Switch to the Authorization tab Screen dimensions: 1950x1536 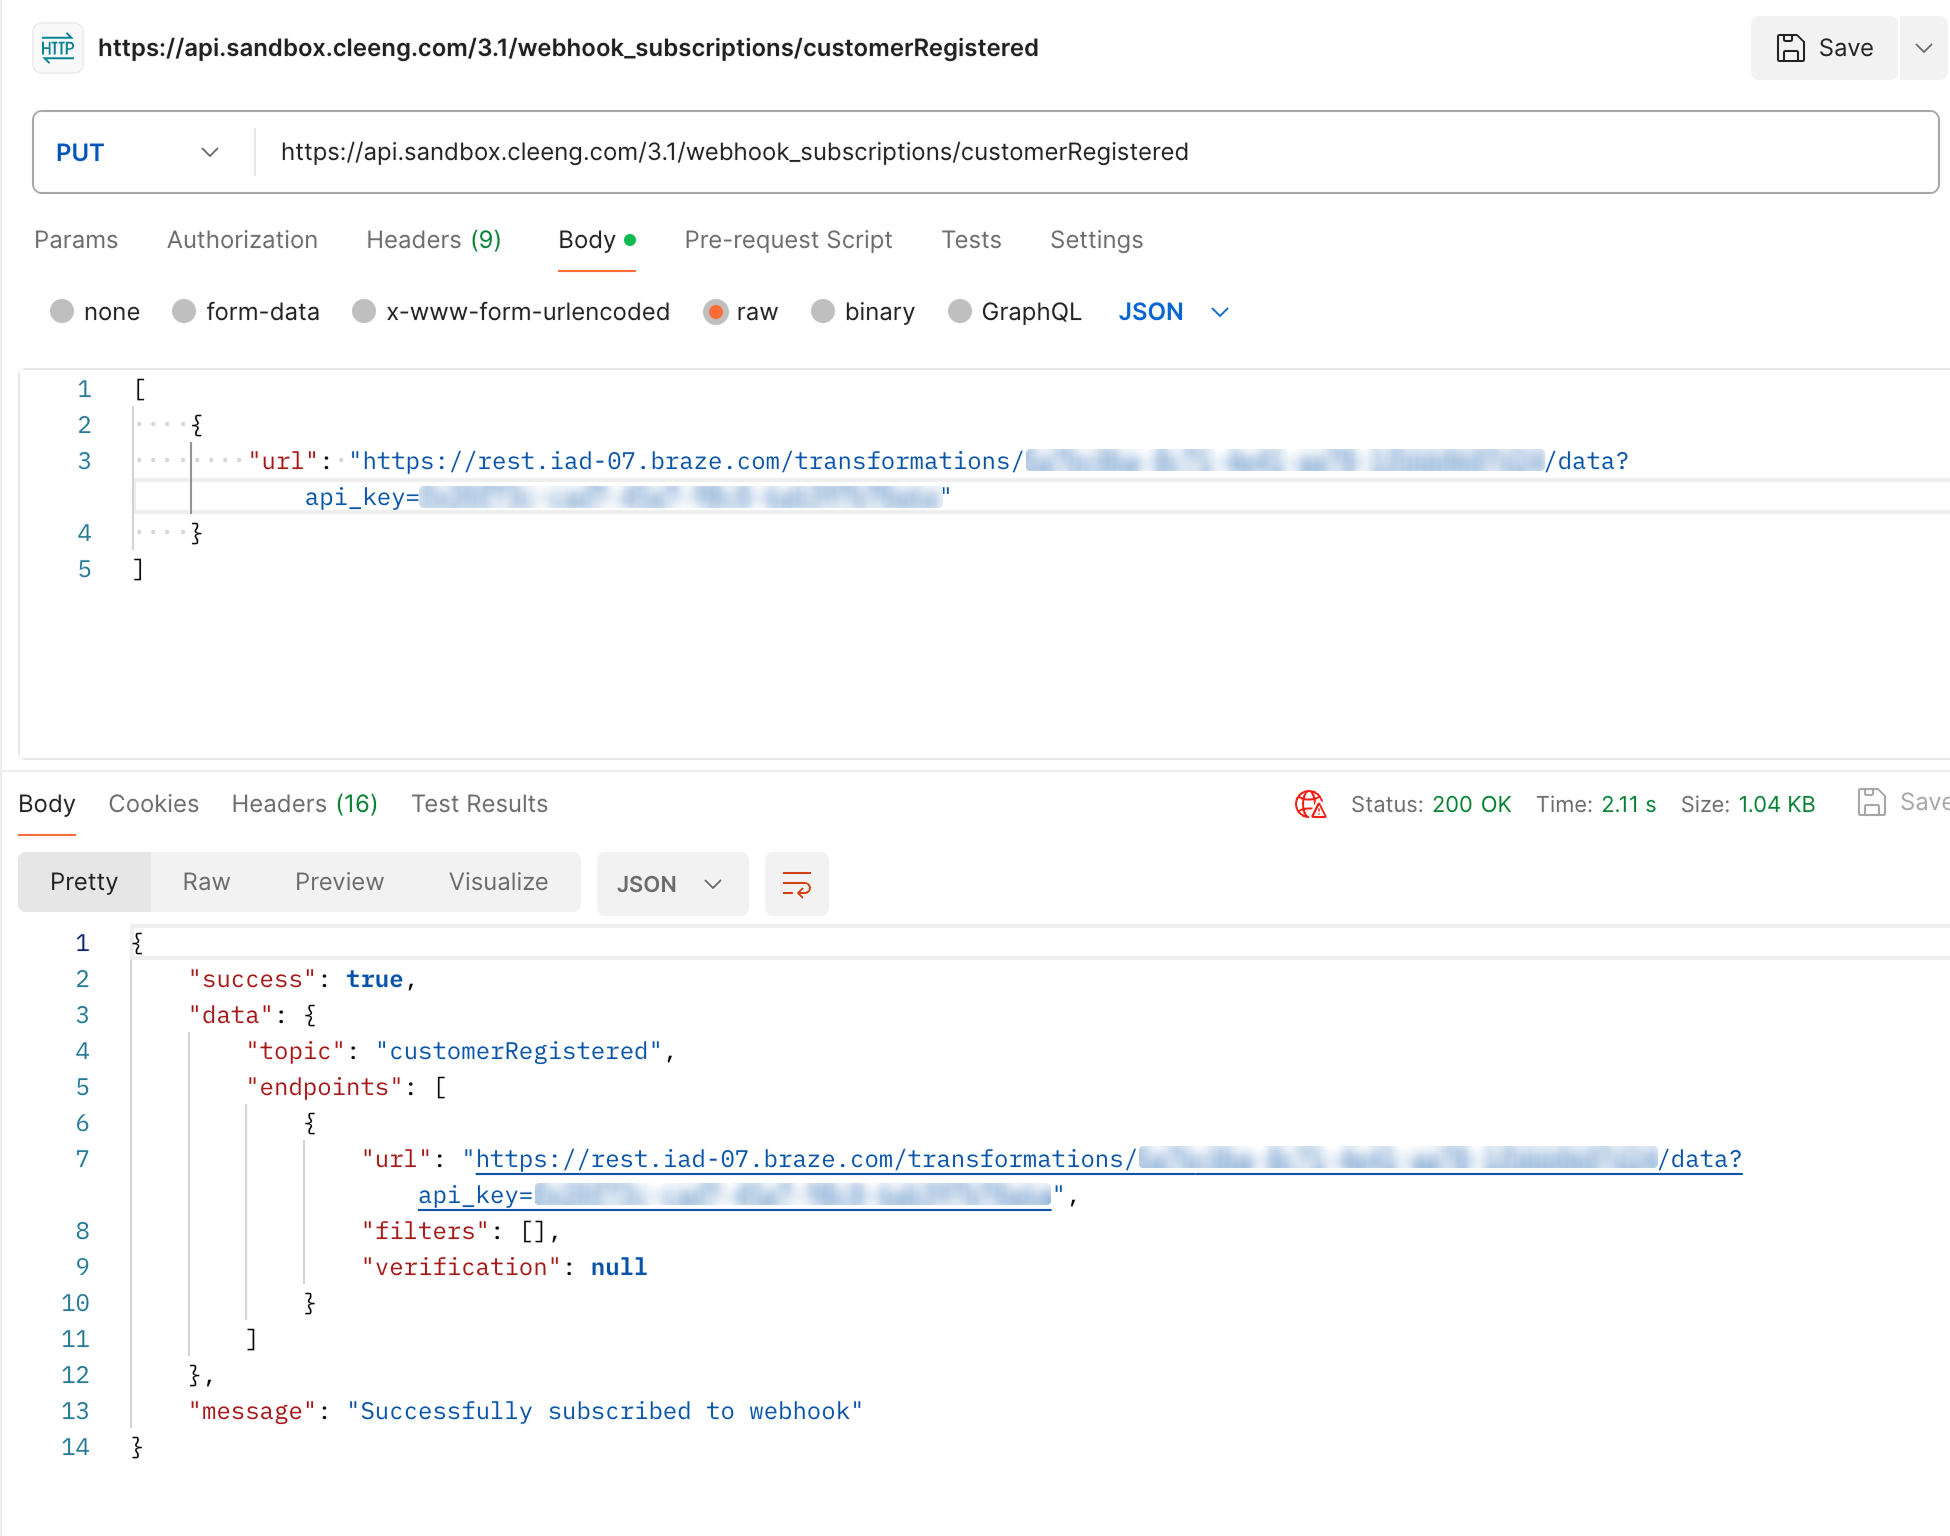point(242,240)
